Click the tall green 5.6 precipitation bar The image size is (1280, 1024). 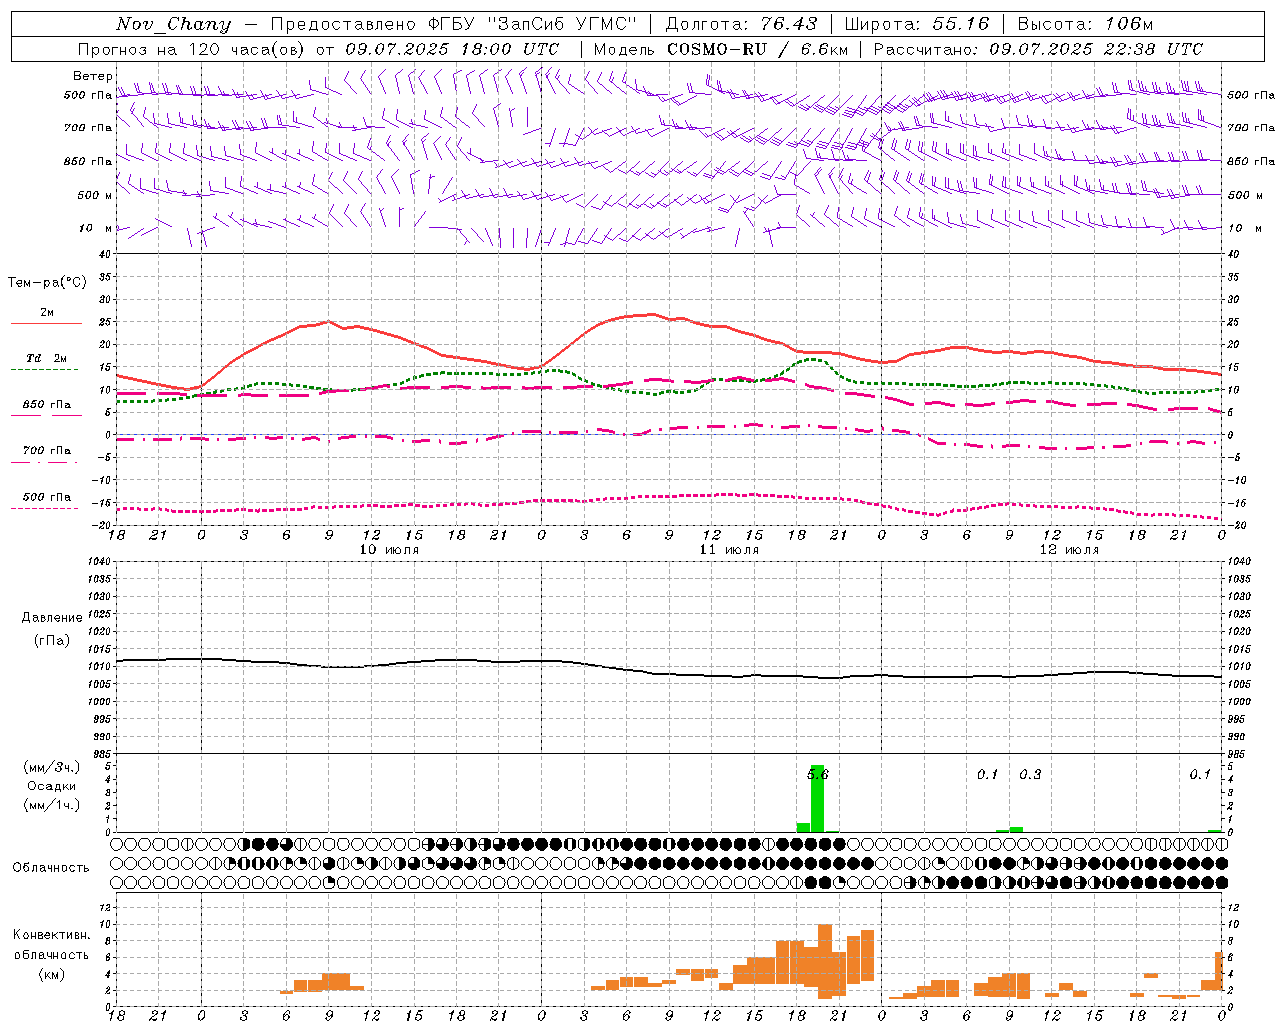coord(817,798)
